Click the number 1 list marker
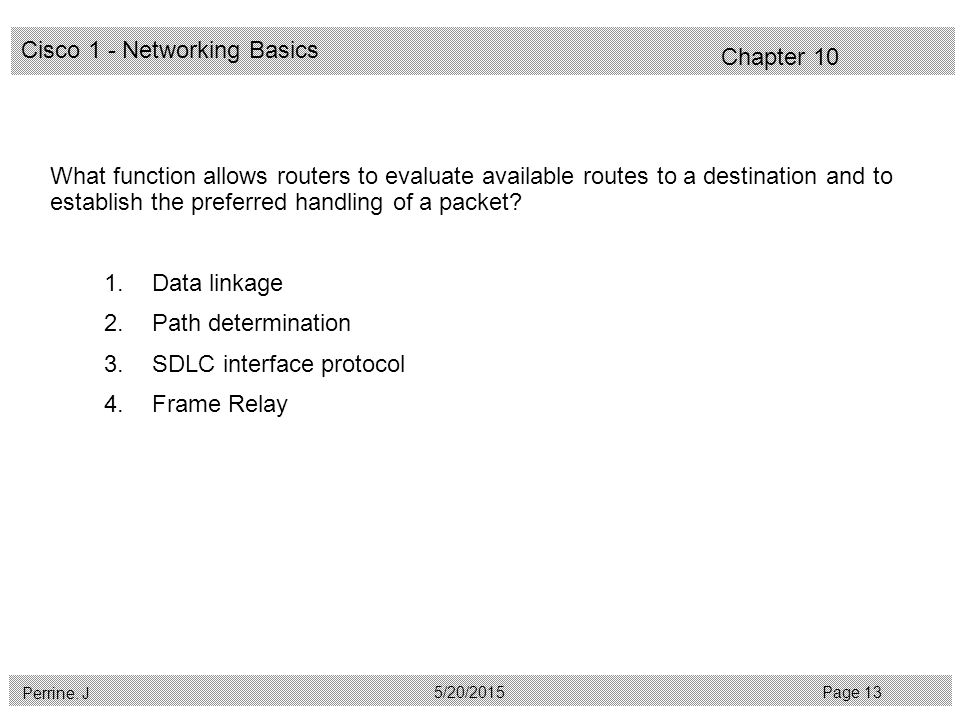961x721 pixels. point(113,283)
